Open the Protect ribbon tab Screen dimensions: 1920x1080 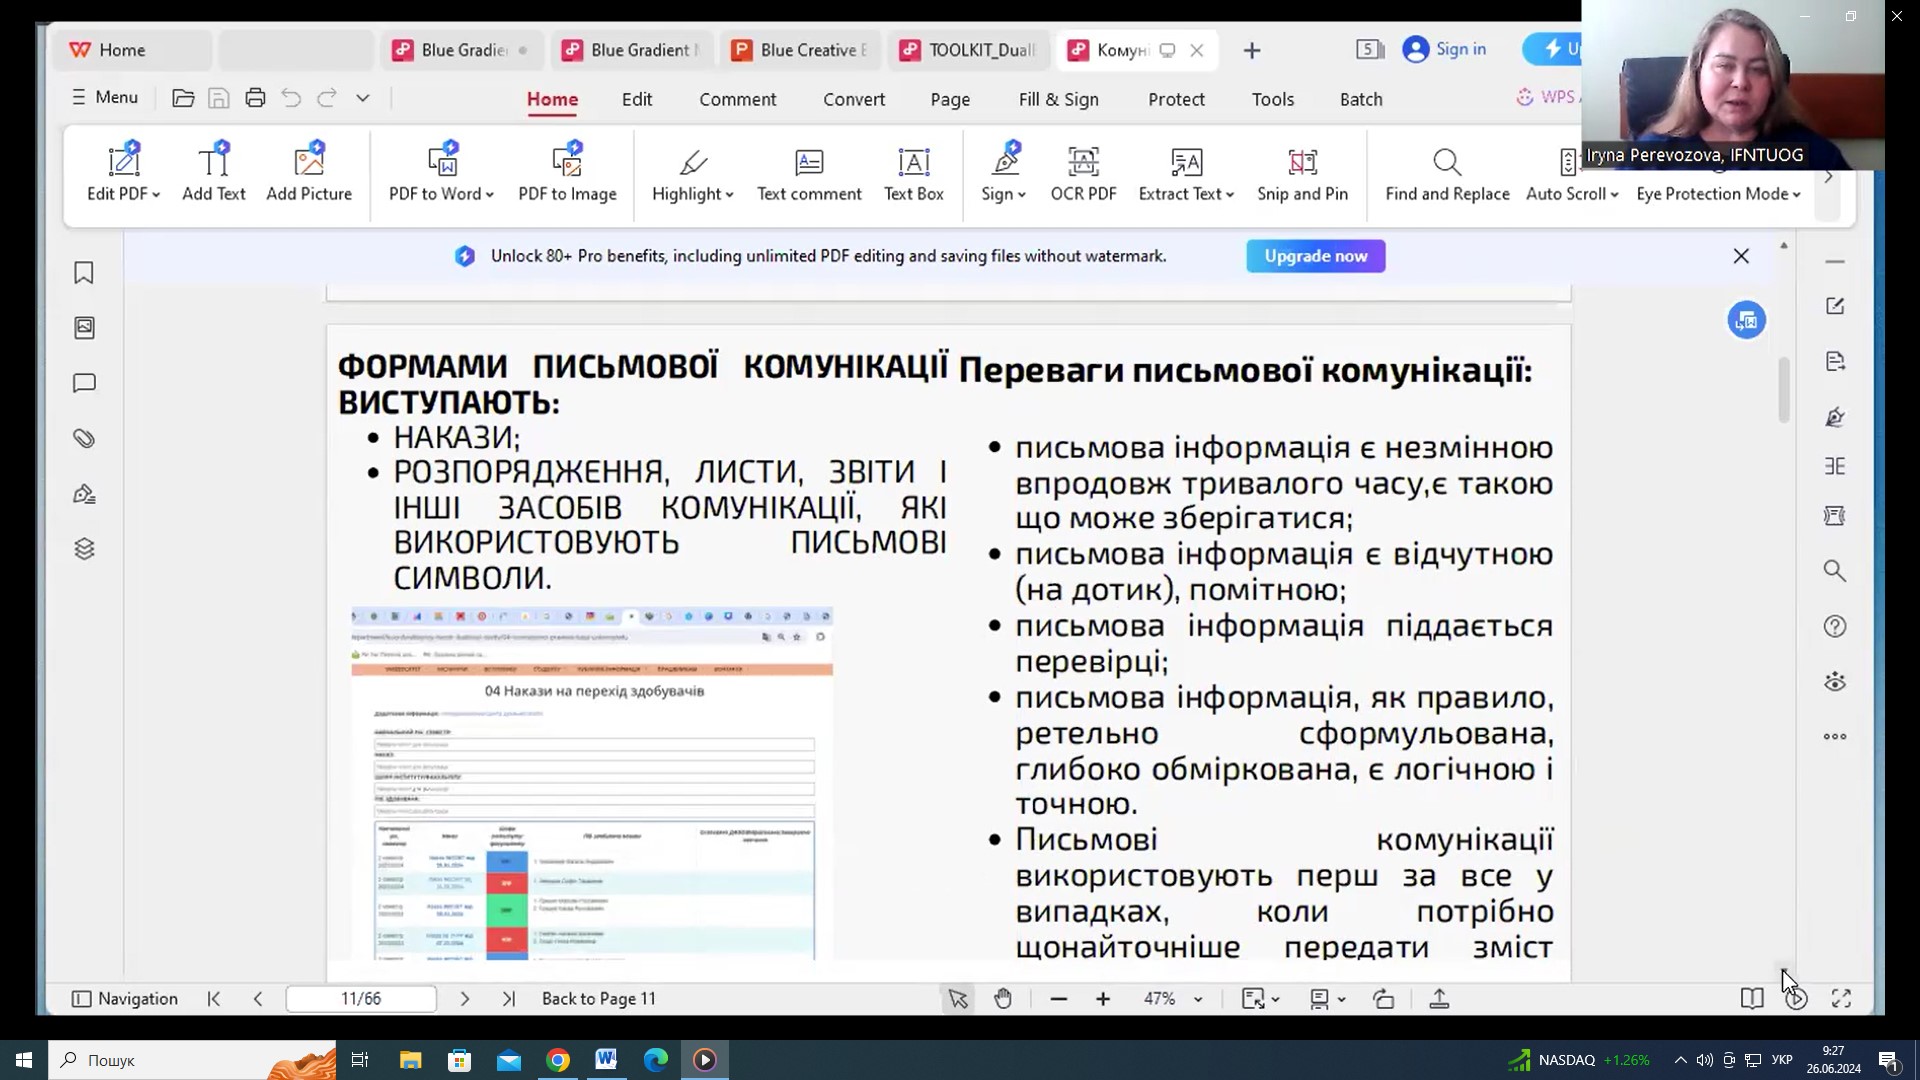coord(1176,99)
